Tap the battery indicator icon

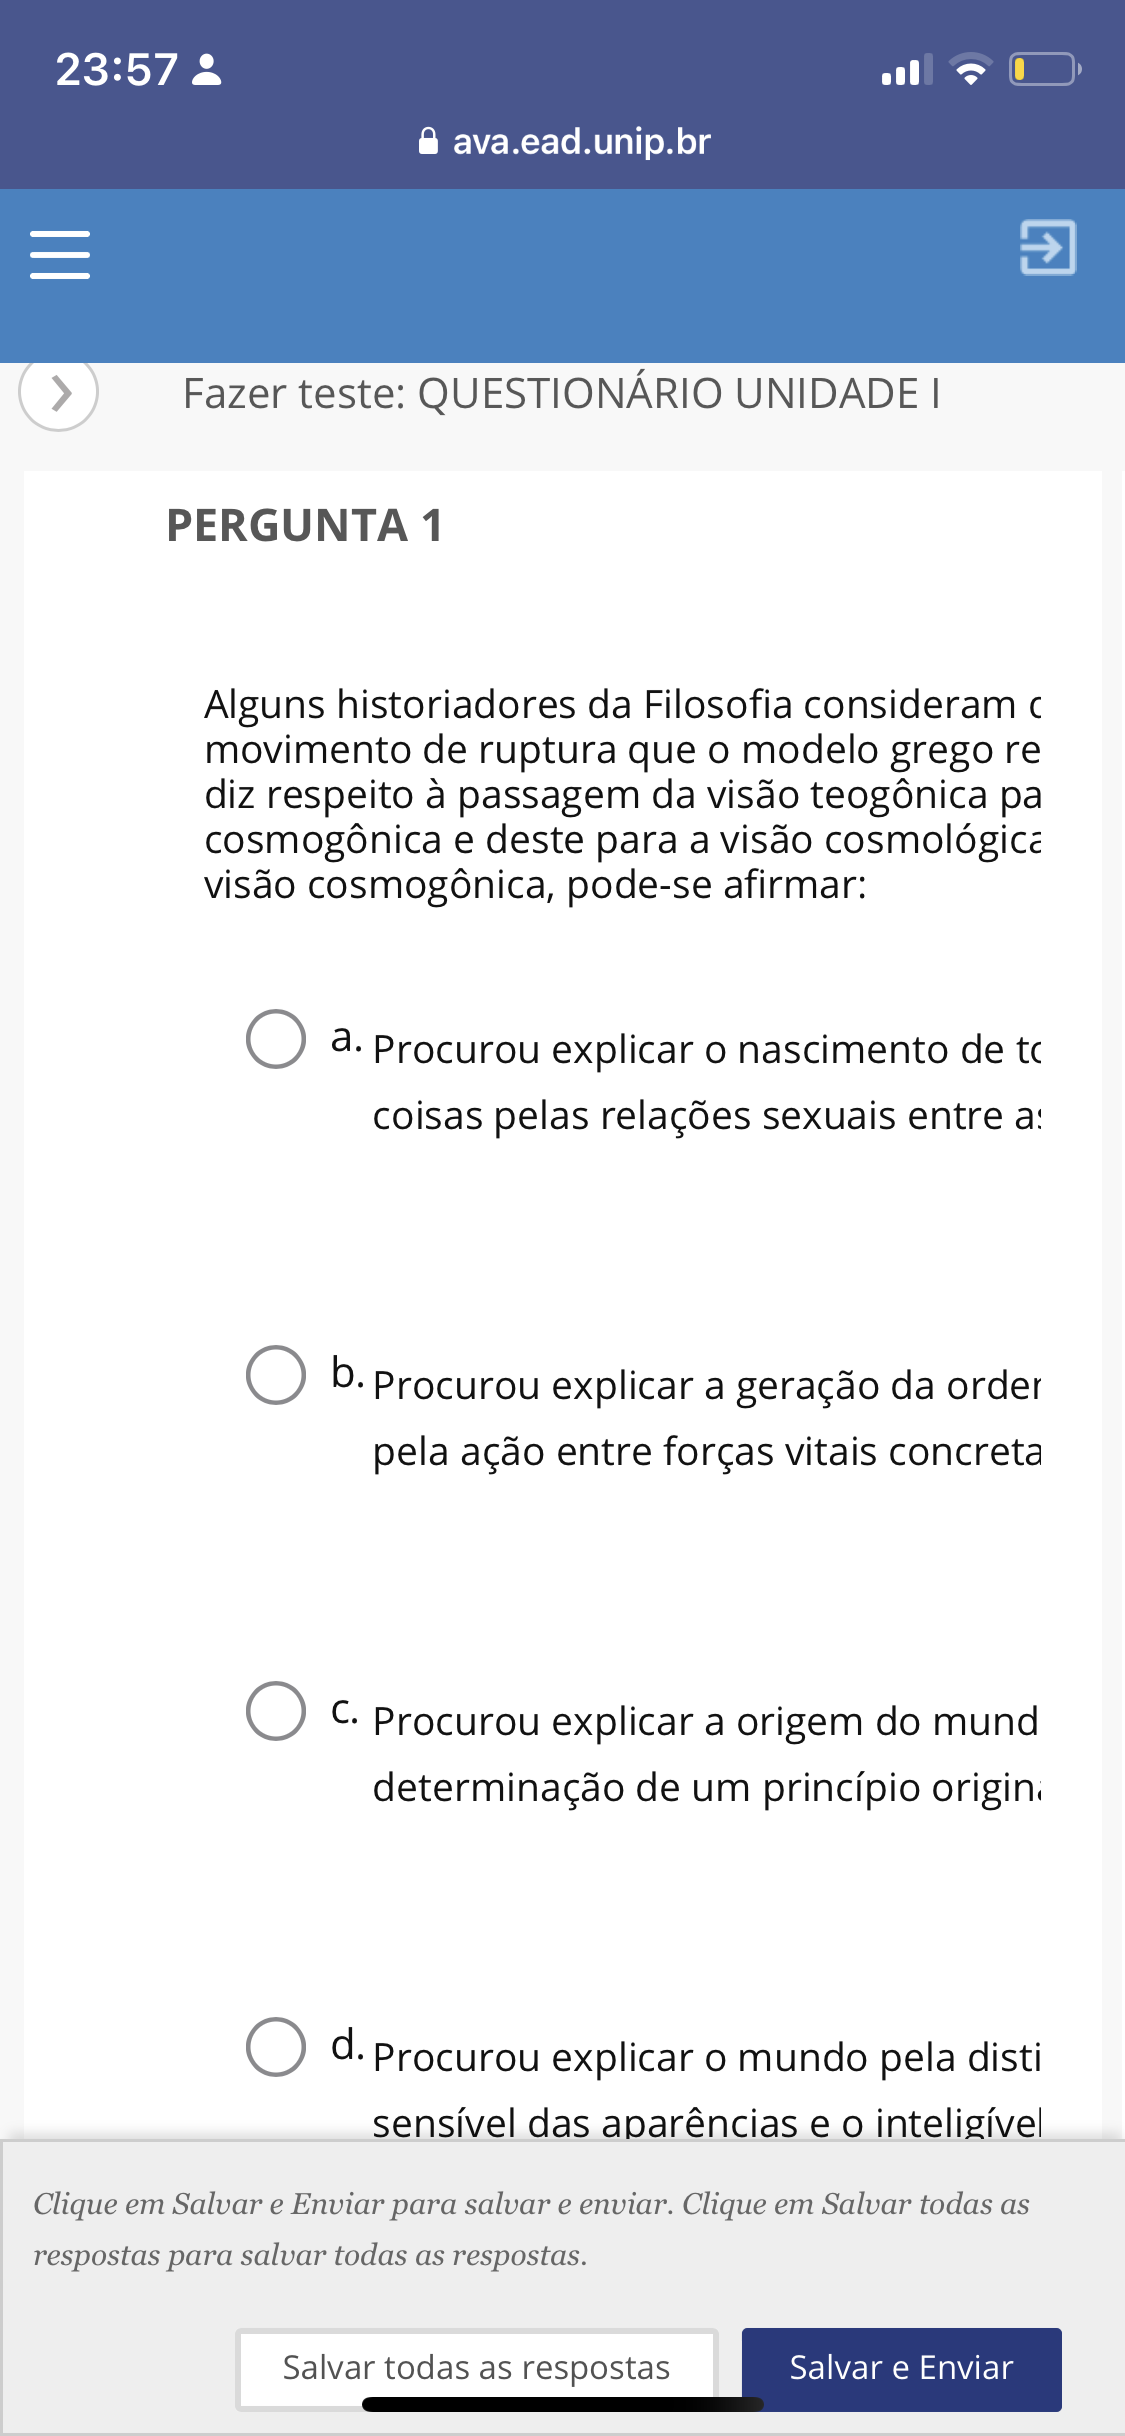tap(1043, 70)
